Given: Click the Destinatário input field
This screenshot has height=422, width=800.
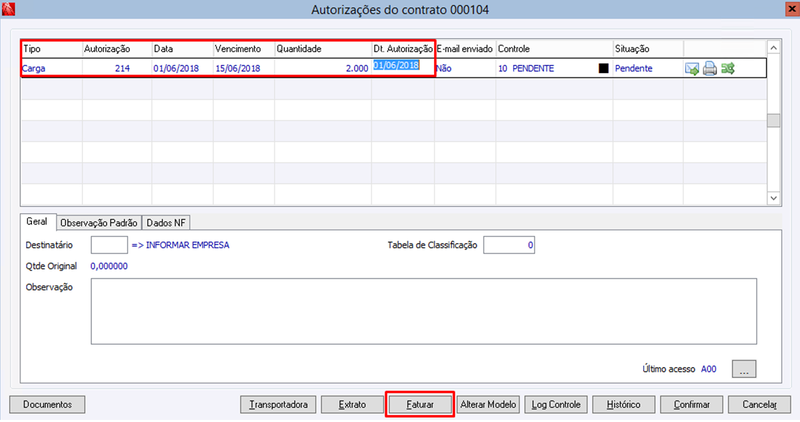Looking at the screenshot, I should coord(109,245).
